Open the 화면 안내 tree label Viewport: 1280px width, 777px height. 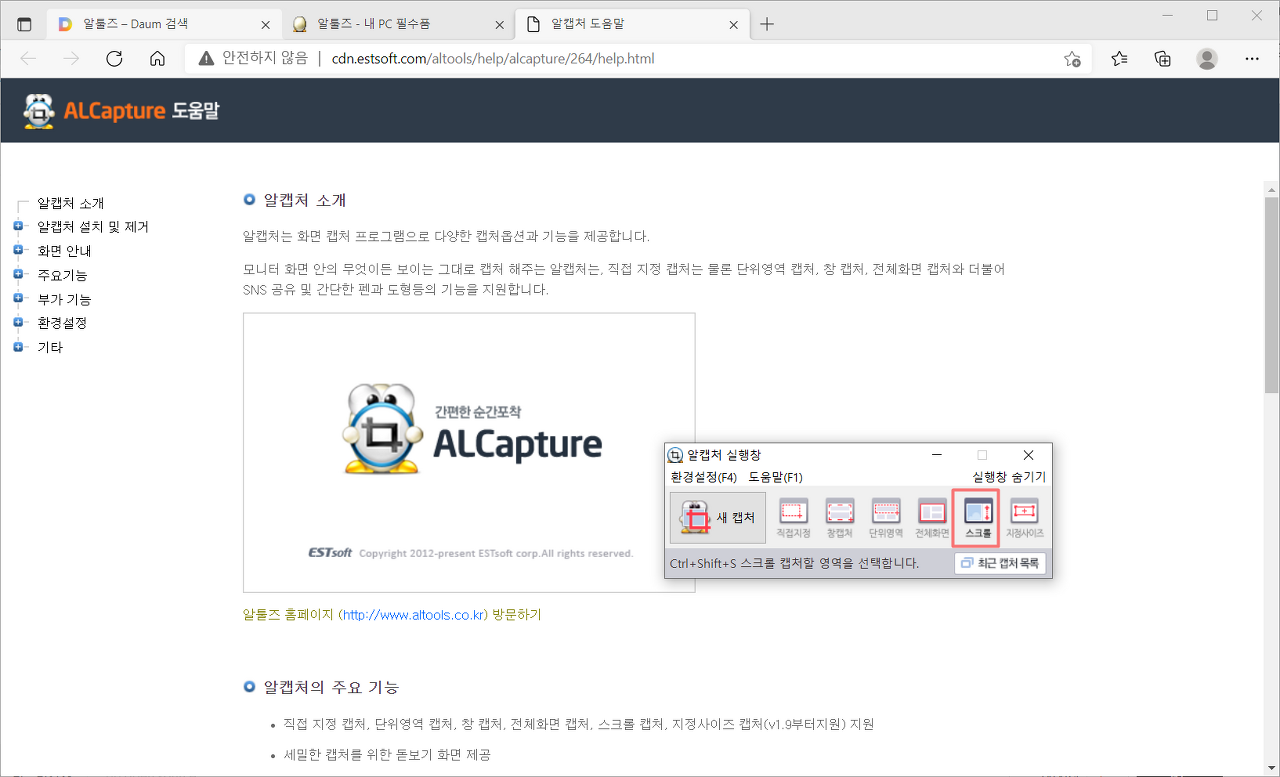point(64,251)
